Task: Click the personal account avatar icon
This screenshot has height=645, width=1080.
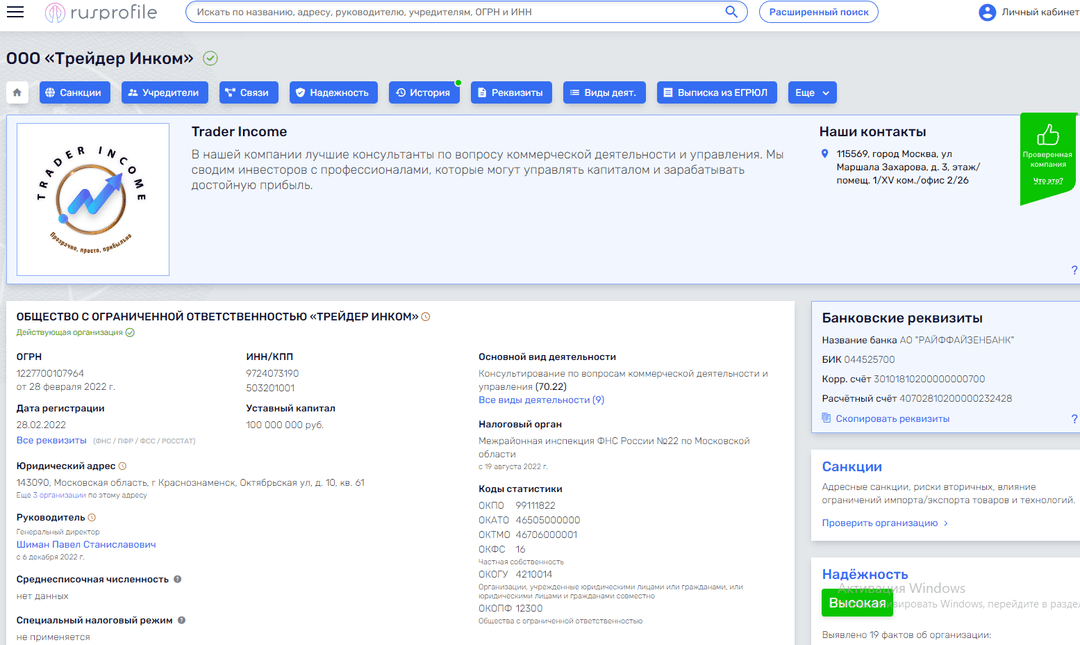Action: coord(987,12)
